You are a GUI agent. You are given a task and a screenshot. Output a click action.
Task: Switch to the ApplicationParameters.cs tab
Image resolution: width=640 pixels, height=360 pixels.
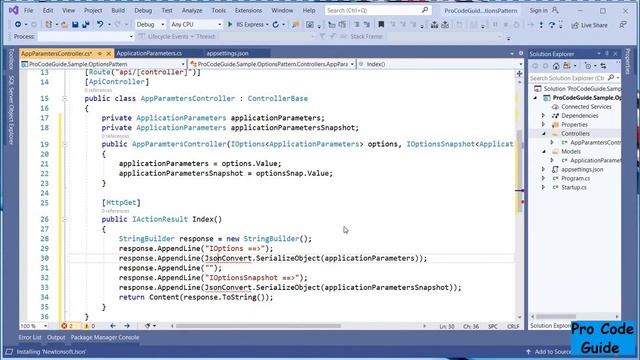point(149,53)
